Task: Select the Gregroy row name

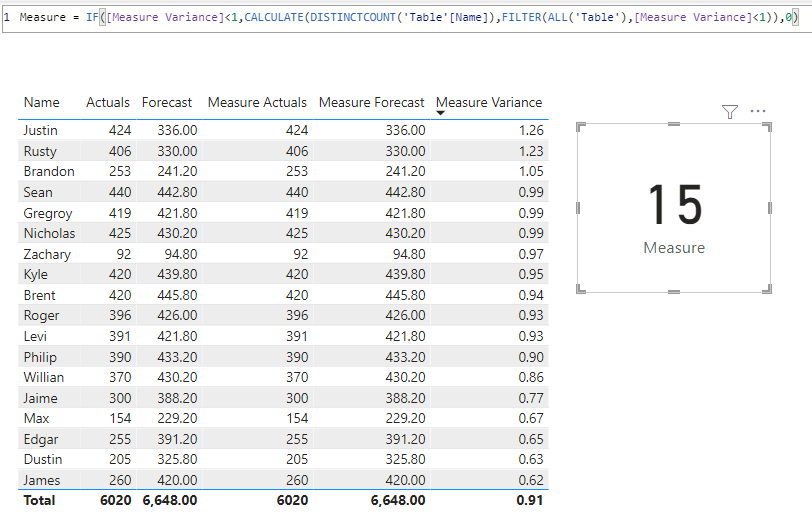Action: (48, 213)
